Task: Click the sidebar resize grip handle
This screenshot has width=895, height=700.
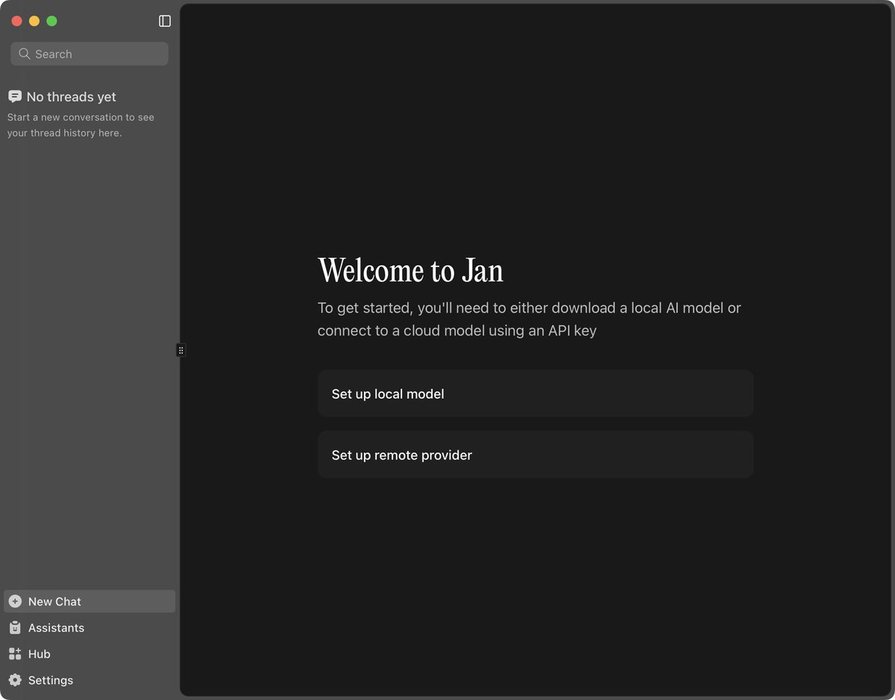Action: (180, 350)
